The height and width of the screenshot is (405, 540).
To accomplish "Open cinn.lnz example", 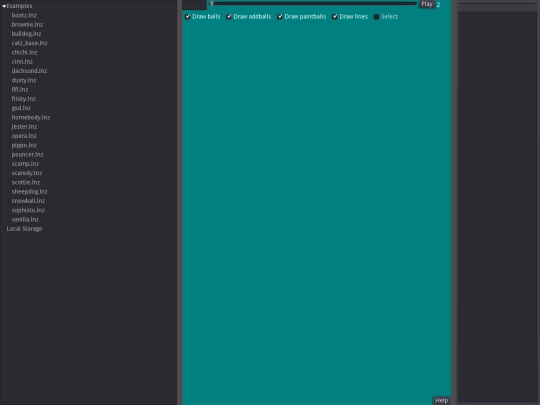I will click(x=22, y=62).
